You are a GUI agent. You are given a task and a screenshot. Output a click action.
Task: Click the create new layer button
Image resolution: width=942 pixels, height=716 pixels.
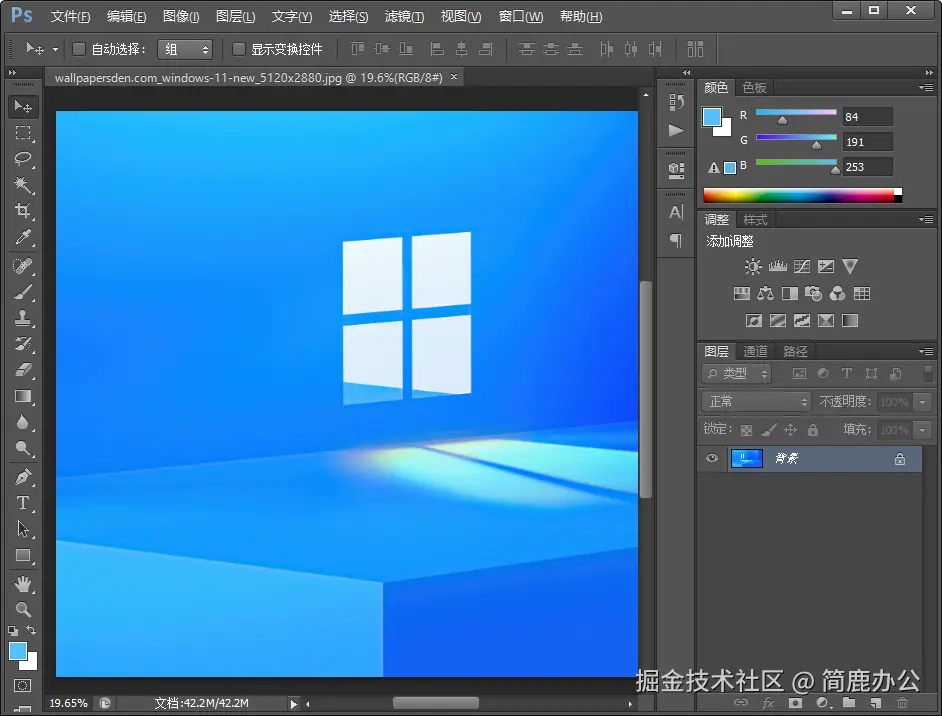tap(876, 703)
